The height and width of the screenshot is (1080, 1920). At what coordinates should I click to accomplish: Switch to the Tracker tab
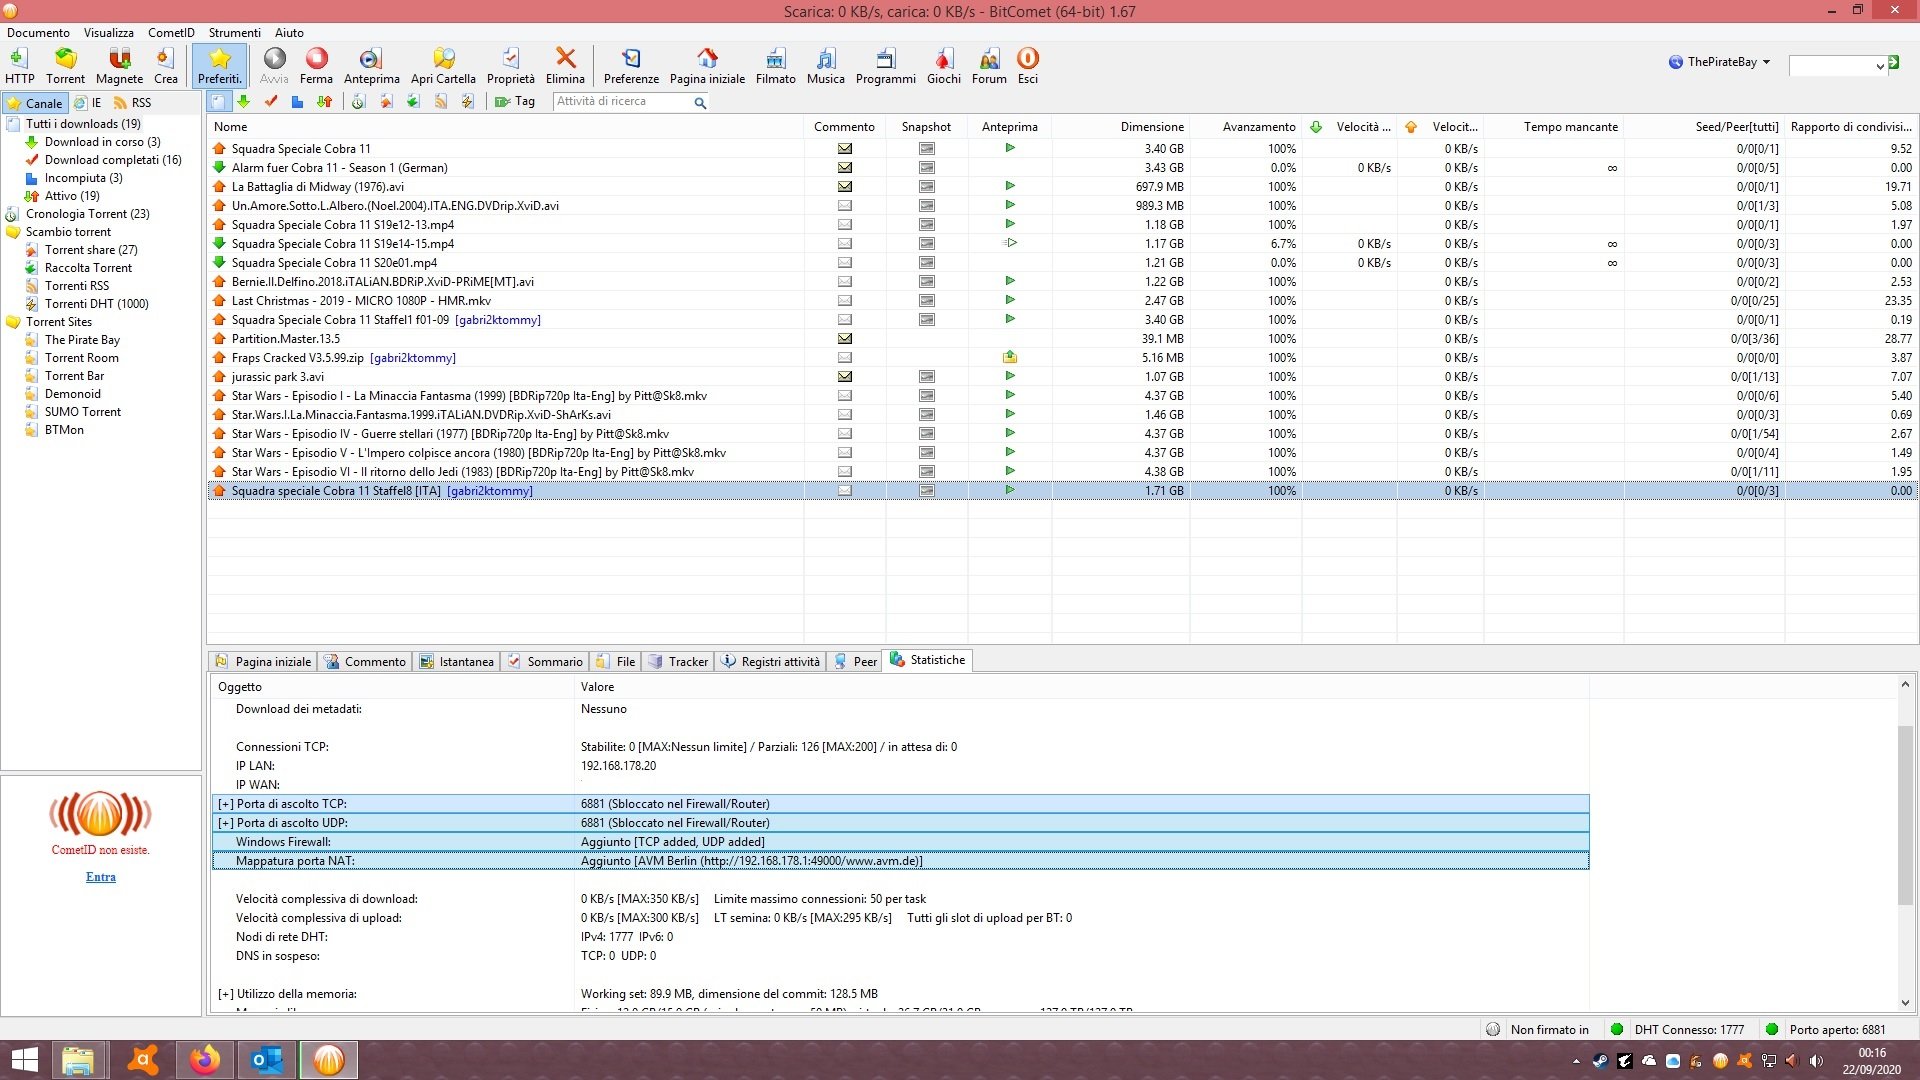click(679, 661)
